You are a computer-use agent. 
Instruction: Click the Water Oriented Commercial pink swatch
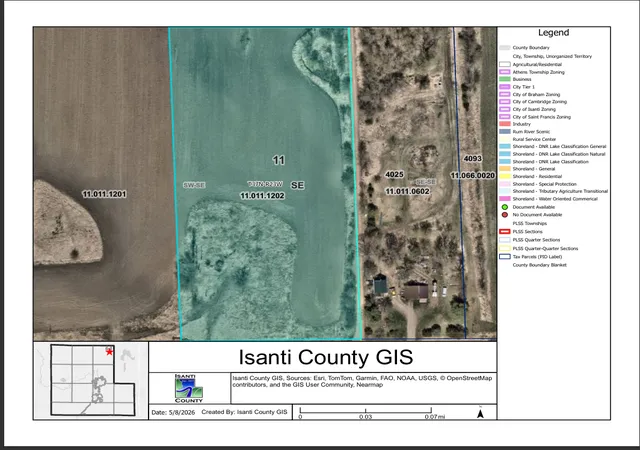[505, 199]
